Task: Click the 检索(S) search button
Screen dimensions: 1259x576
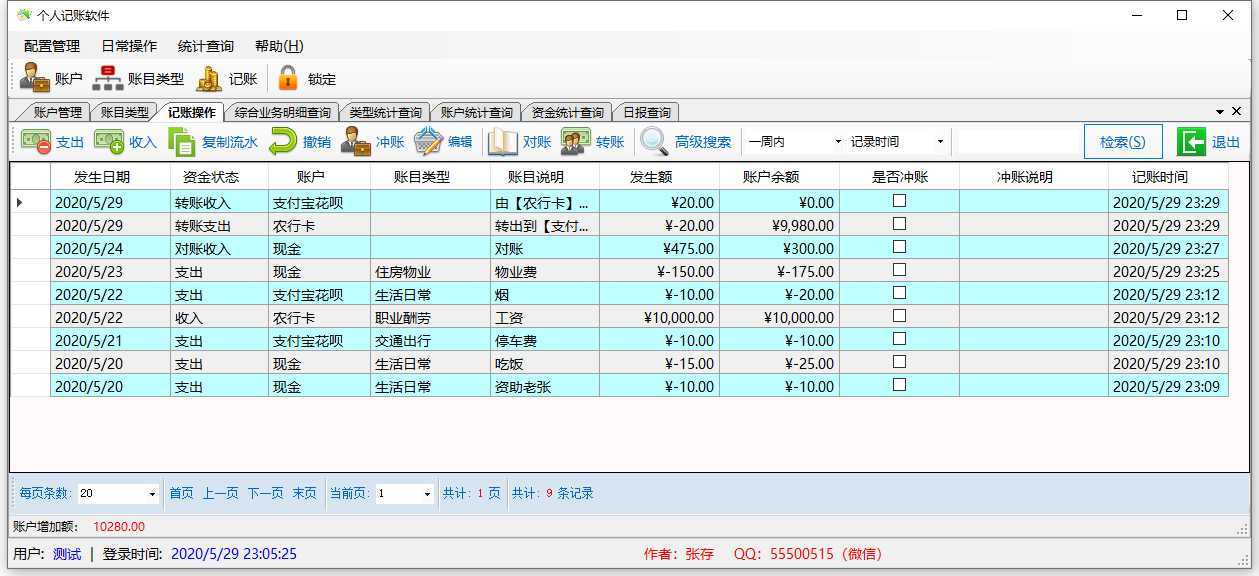Action: [1122, 142]
